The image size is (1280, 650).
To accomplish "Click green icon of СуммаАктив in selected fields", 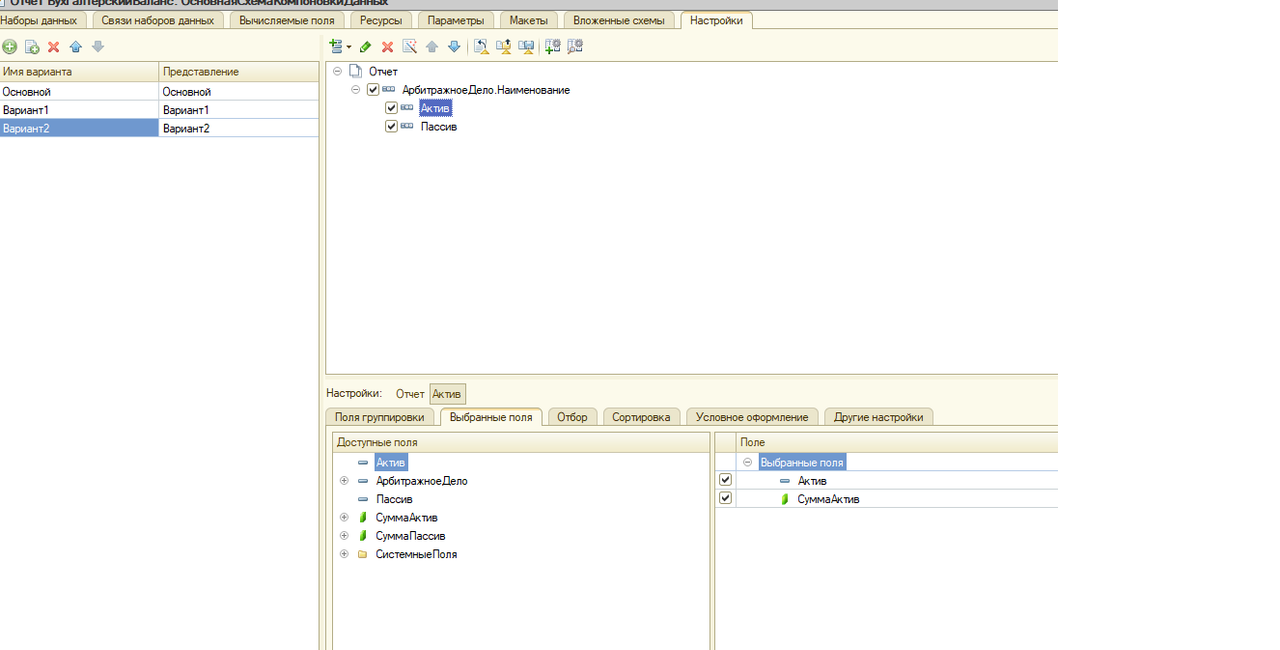I will (785, 499).
